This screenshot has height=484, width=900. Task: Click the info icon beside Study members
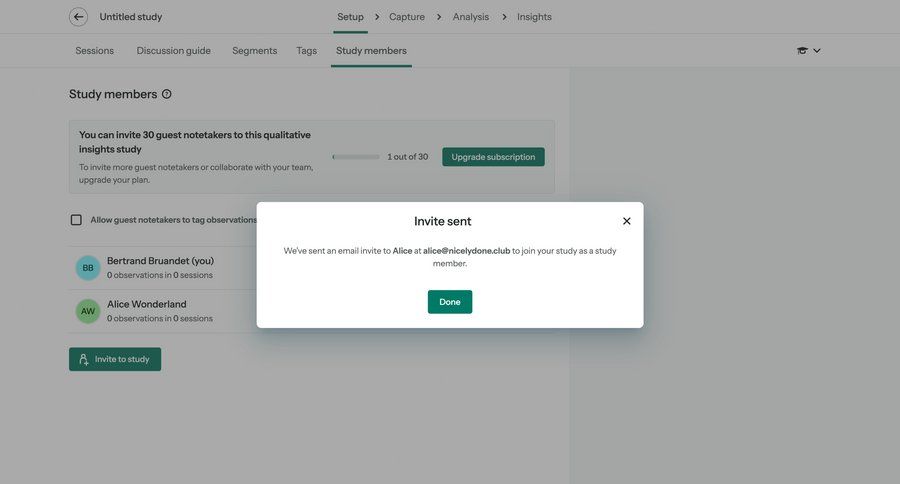(167, 94)
